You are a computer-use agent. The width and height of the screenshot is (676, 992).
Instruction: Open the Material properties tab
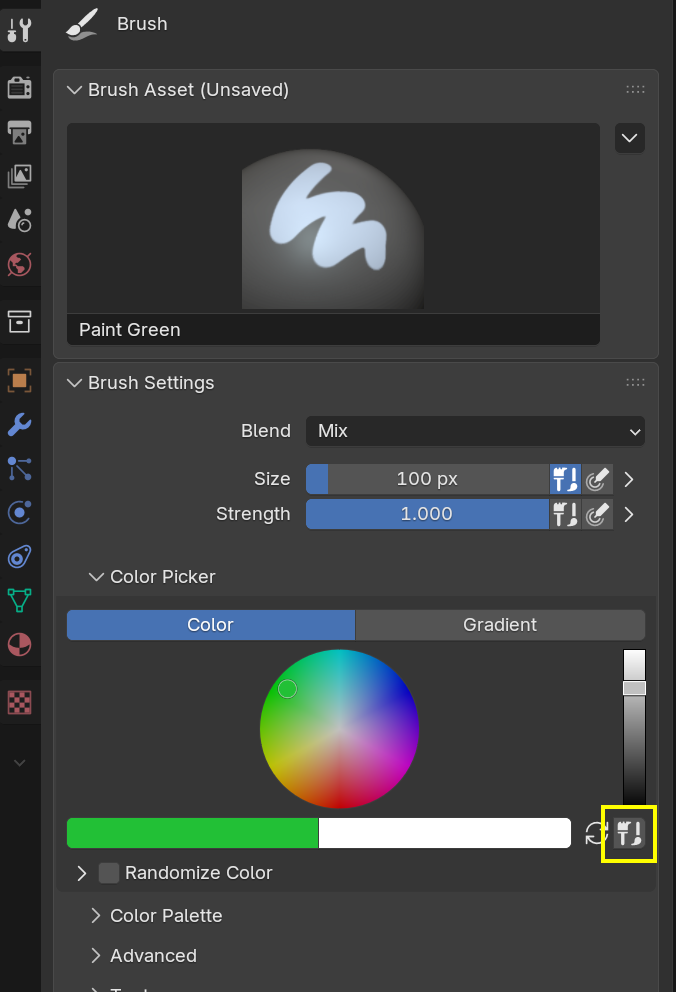[20, 644]
